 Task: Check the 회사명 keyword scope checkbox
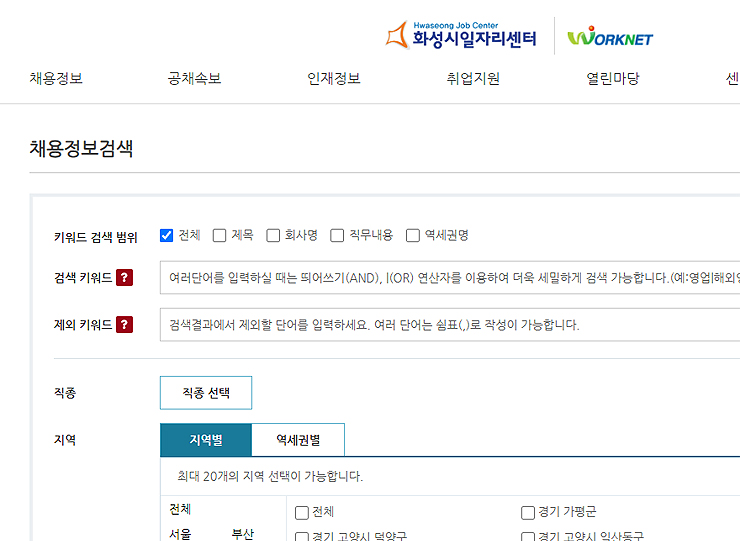[273, 236]
